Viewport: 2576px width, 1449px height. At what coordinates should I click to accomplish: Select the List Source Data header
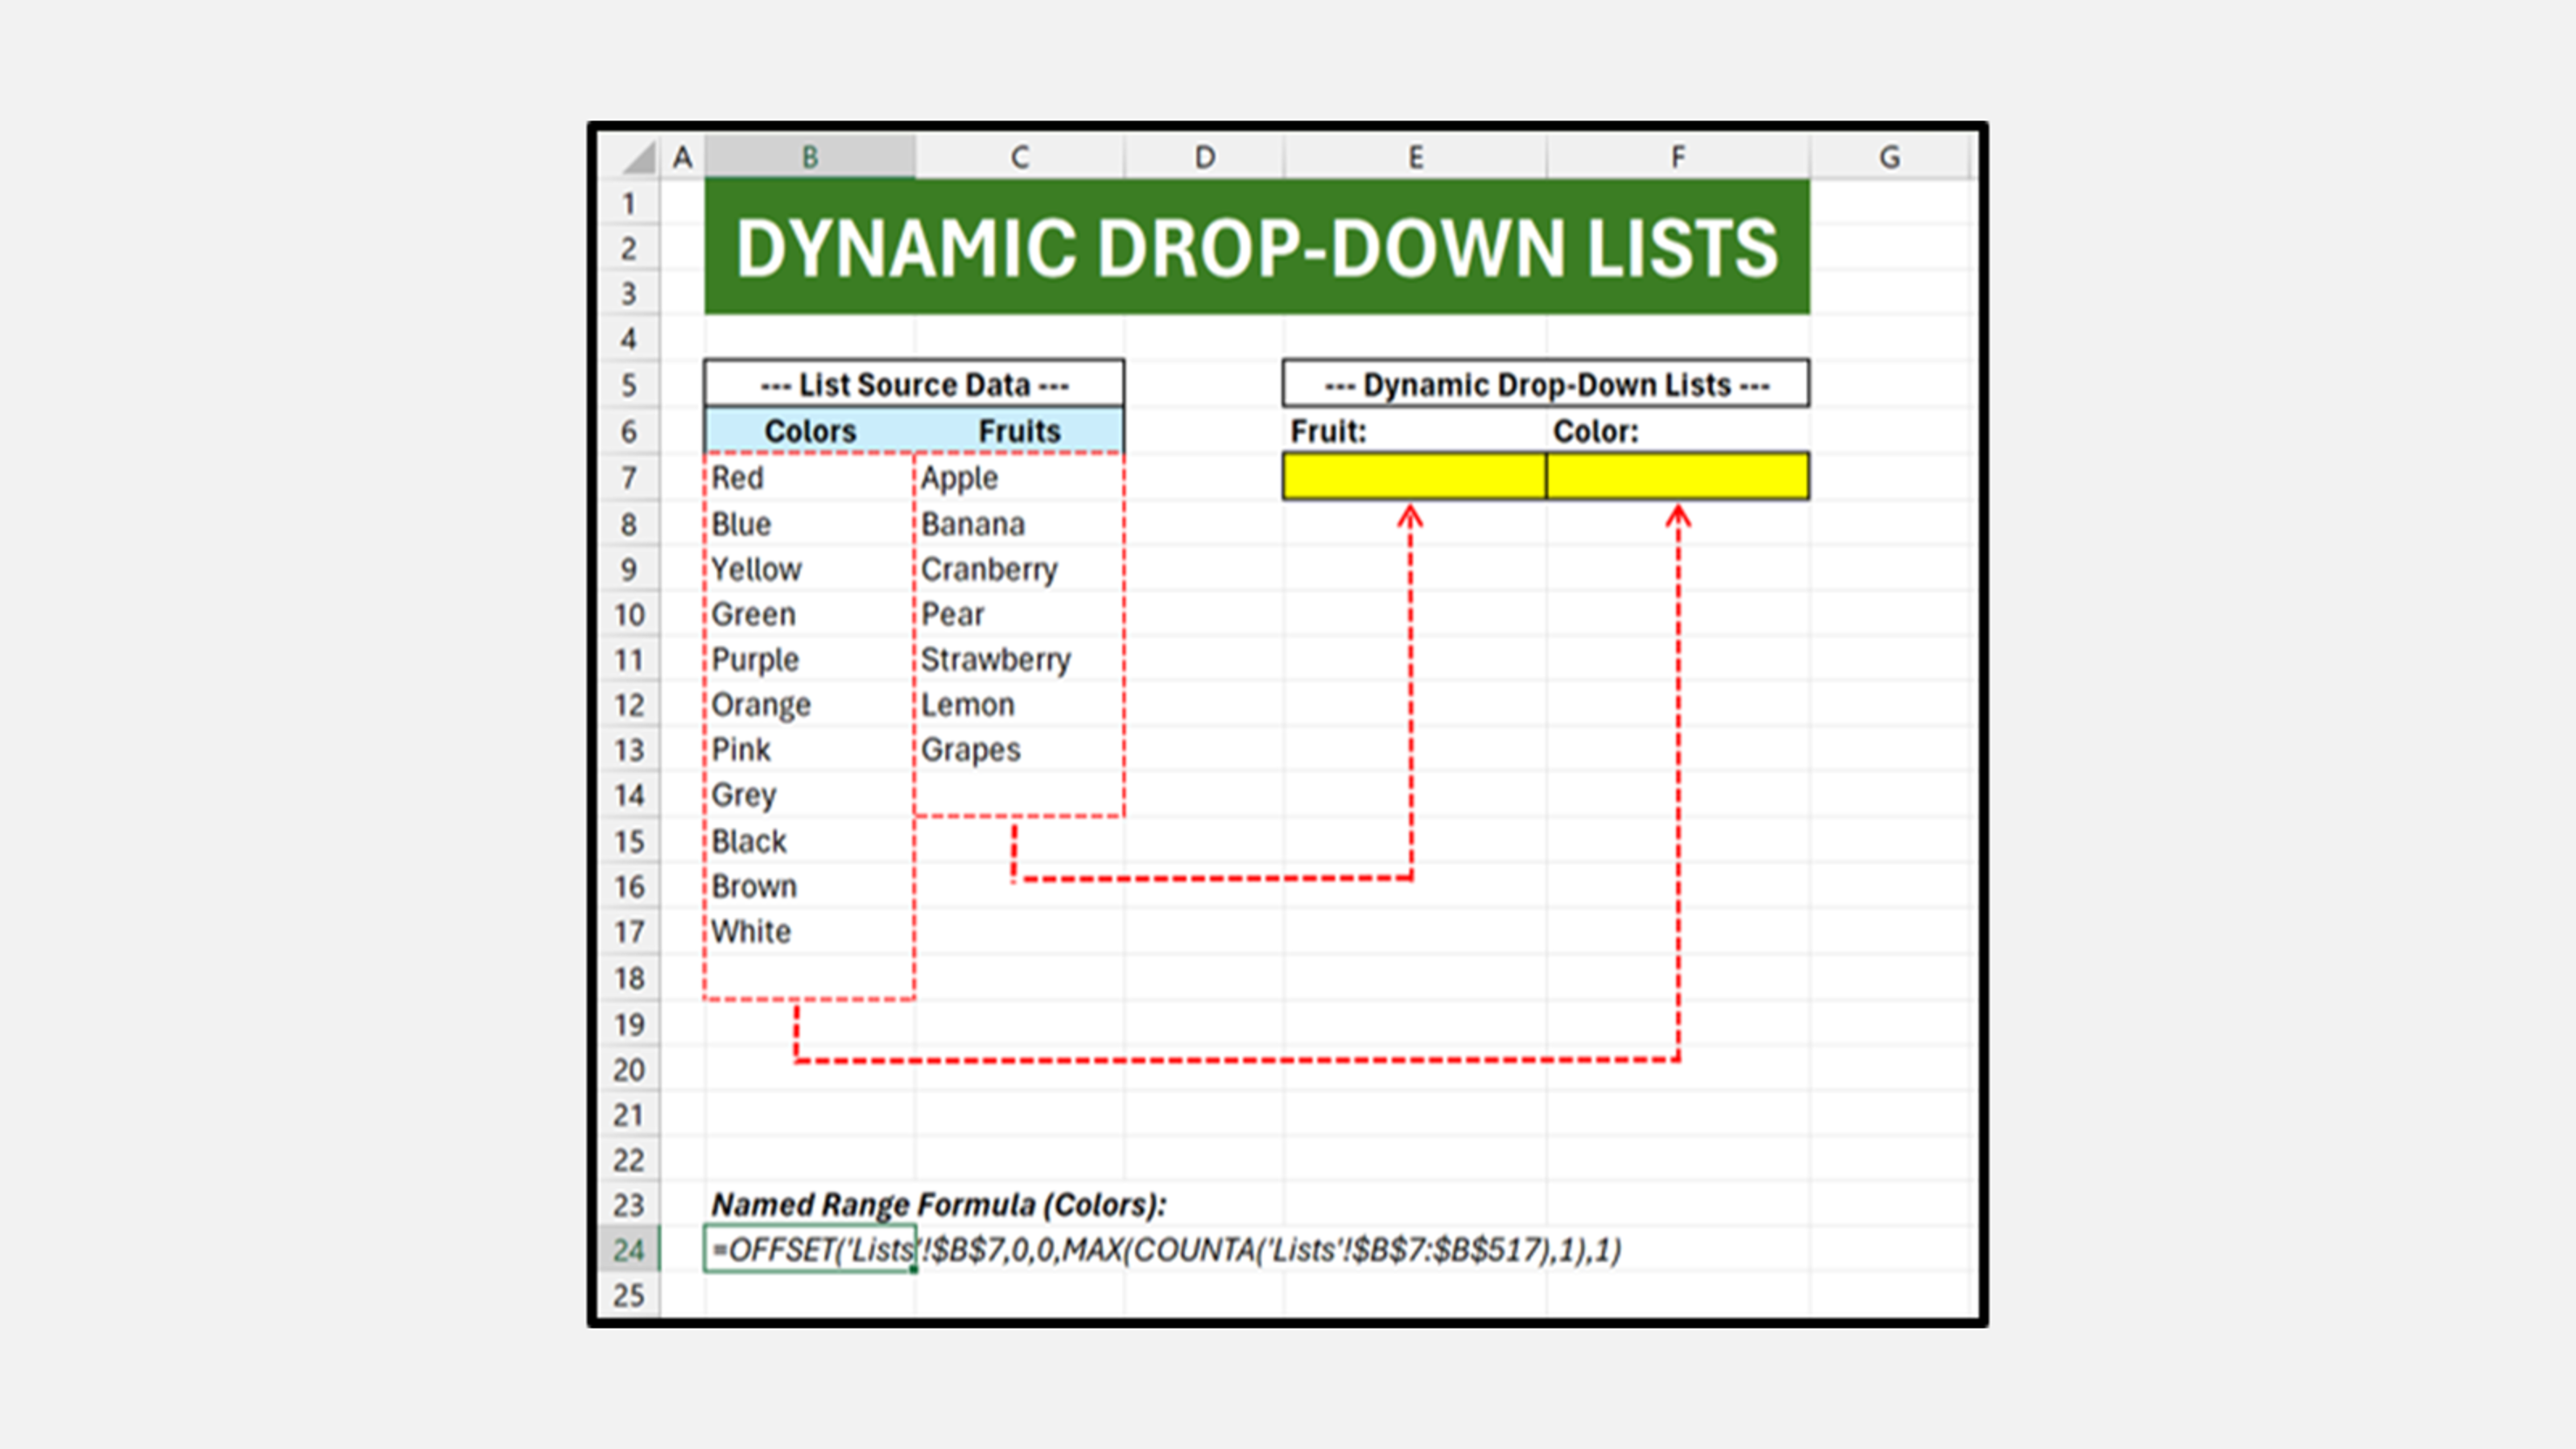913,383
